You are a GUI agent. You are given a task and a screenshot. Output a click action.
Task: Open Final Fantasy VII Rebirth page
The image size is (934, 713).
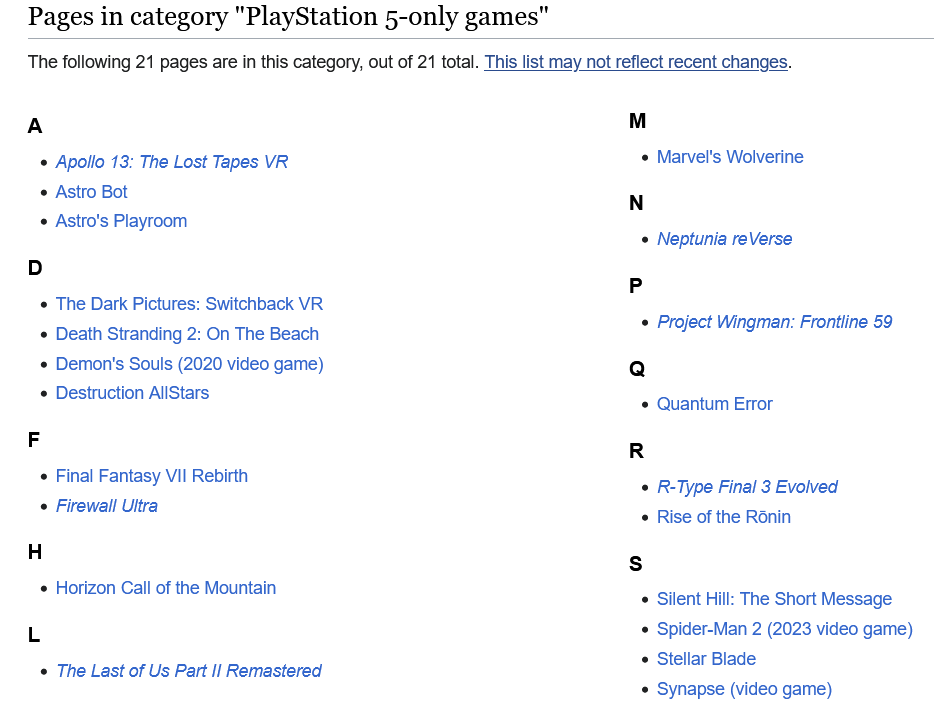point(151,476)
